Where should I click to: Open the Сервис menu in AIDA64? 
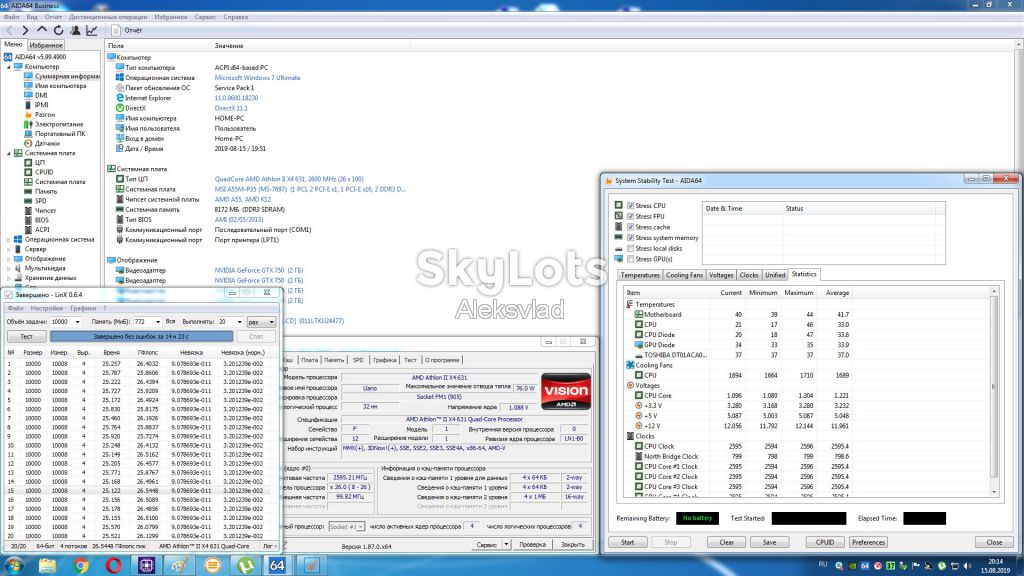[205, 17]
